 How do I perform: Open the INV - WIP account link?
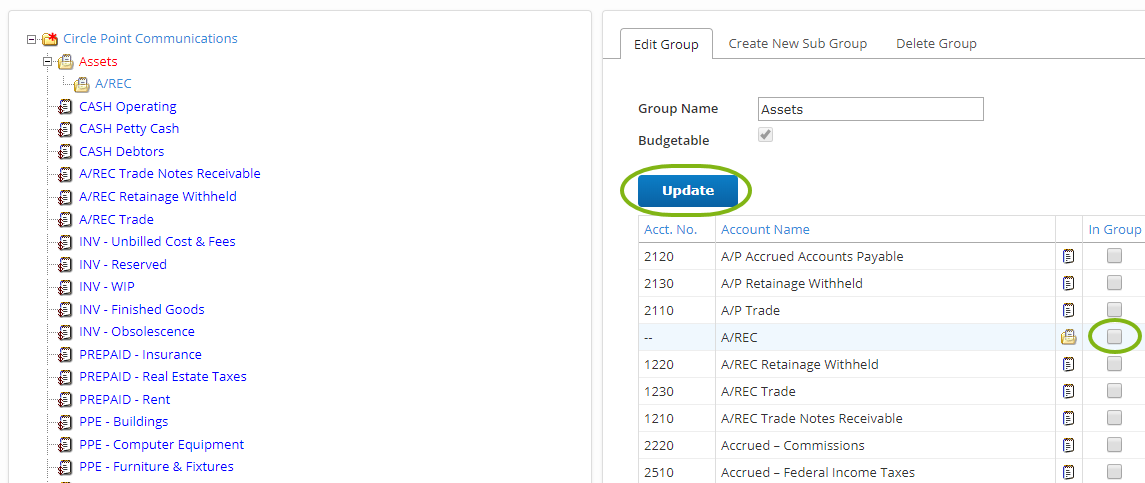click(x=107, y=287)
